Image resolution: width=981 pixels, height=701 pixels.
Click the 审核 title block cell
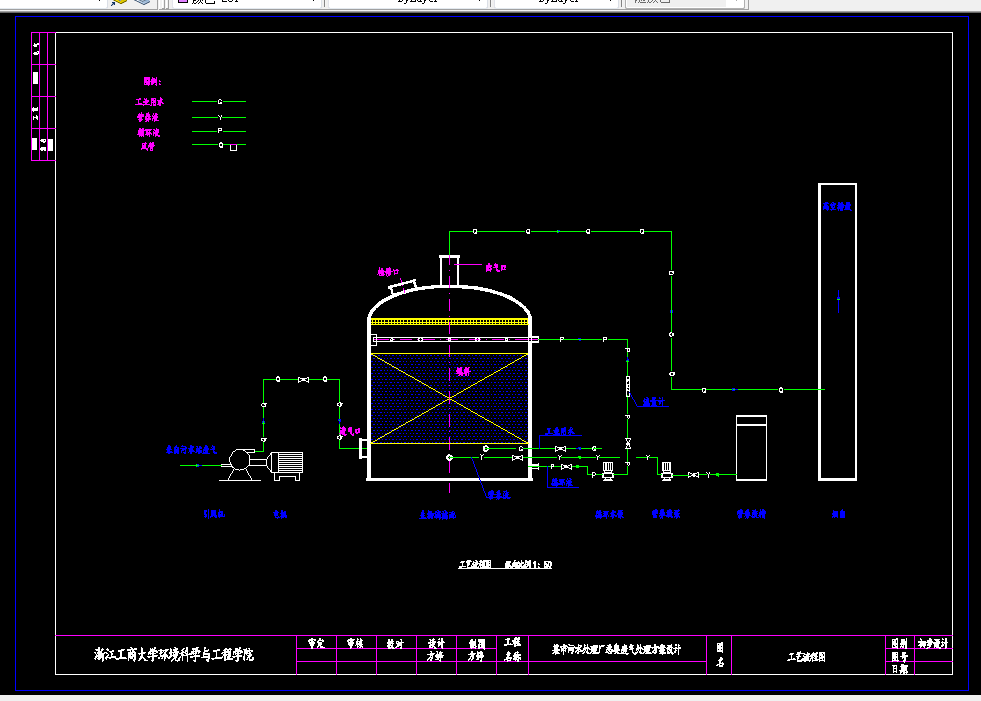[x=356, y=643]
